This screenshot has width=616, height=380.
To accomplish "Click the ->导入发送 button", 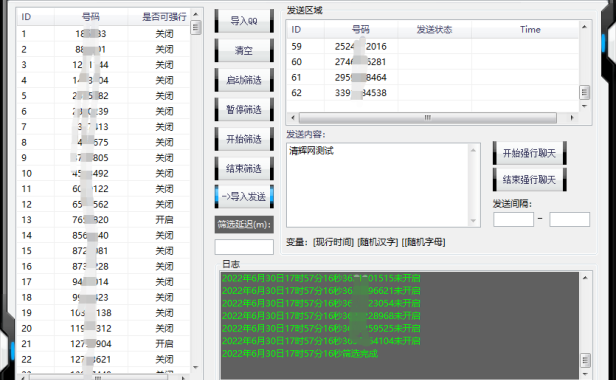I will 244,196.
